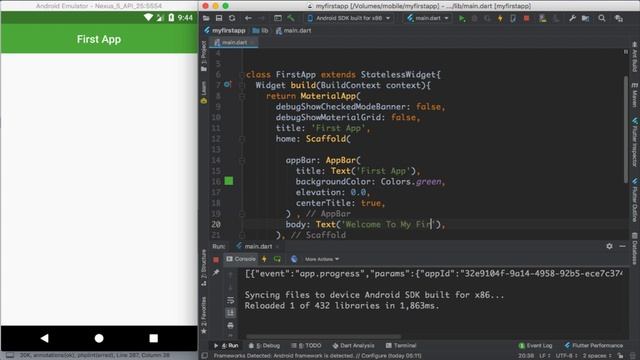Open the Dart Analysis tab
This screenshot has height=360, width=640.
coord(353,346)
